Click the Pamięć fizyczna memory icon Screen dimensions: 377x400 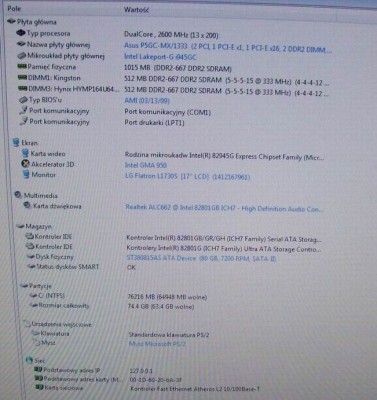click(x=22, y=67)
